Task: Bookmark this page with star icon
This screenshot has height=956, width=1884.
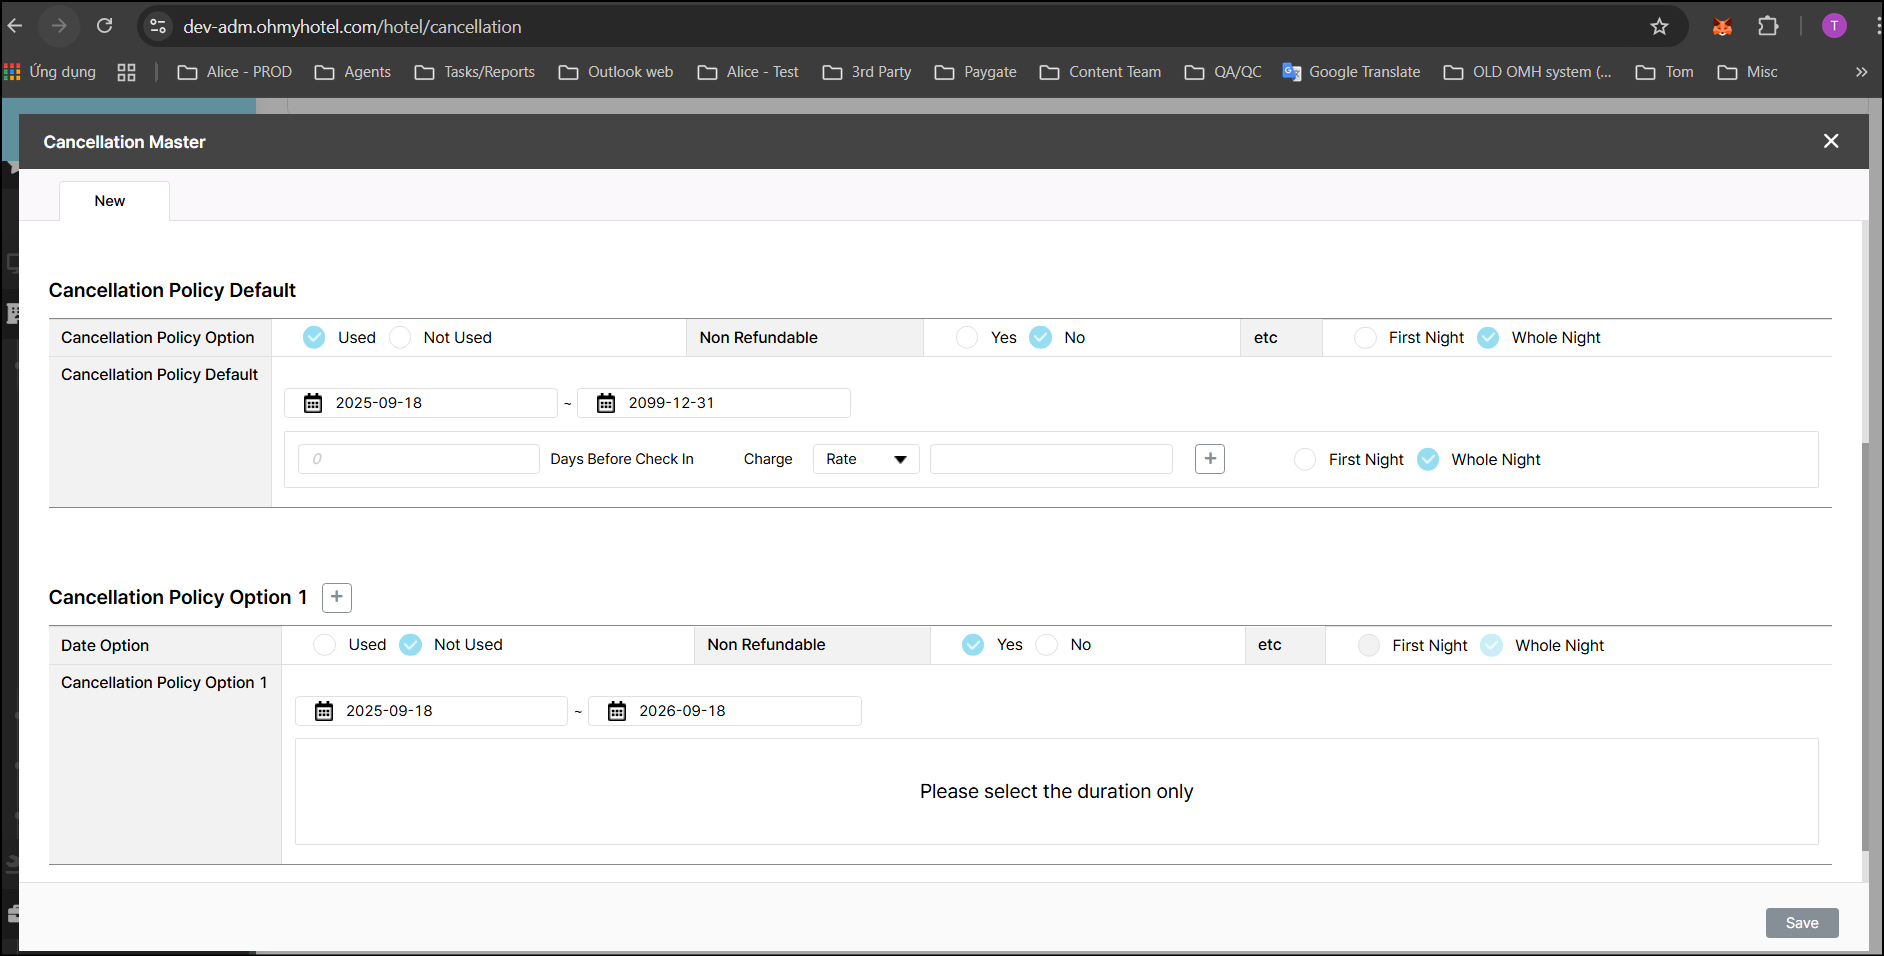Action: pyautogui.click(x=1659, y=27)
